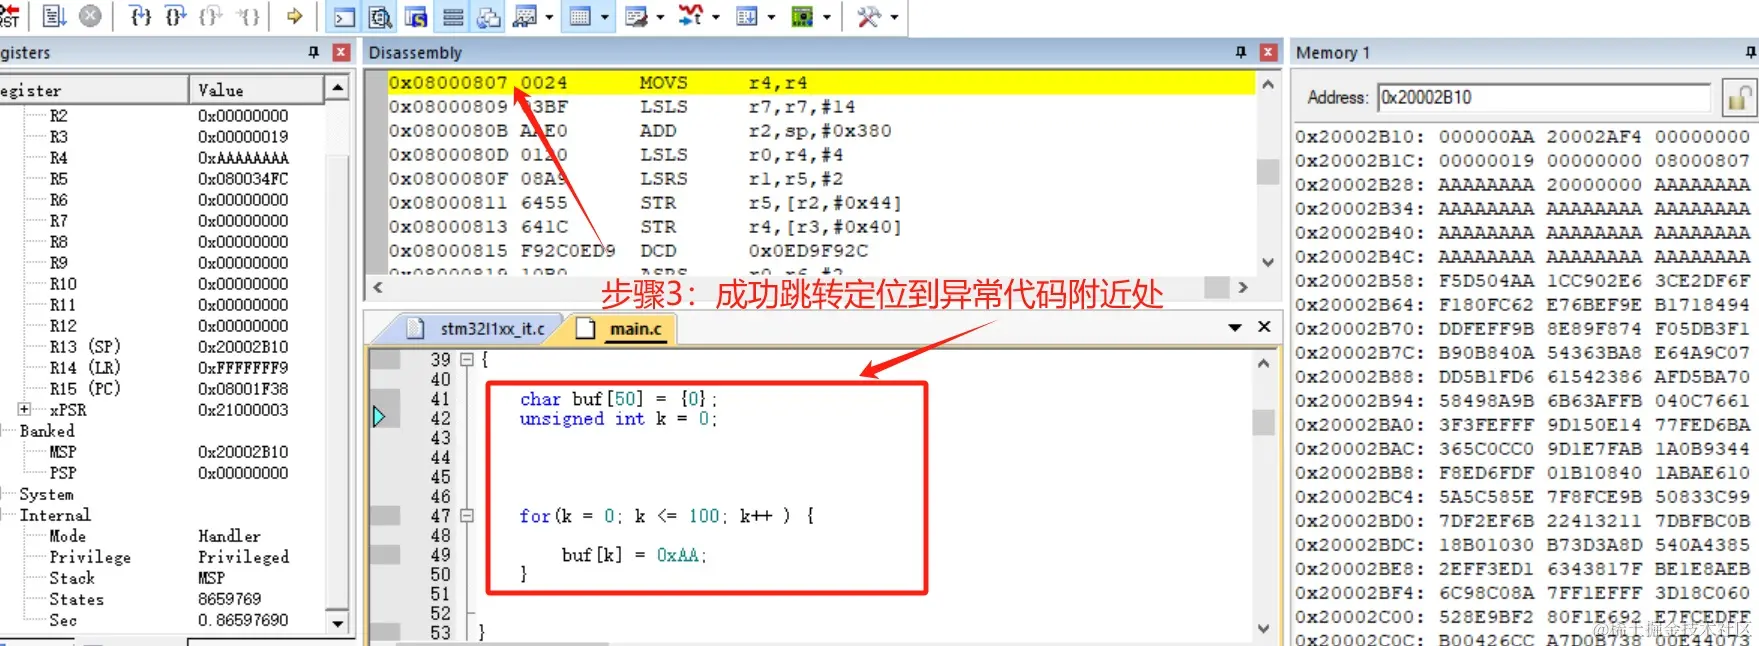The image size is (1759, 646).
Task: Select the R15 (PC) register row
Action: click(x=170, y=389)
